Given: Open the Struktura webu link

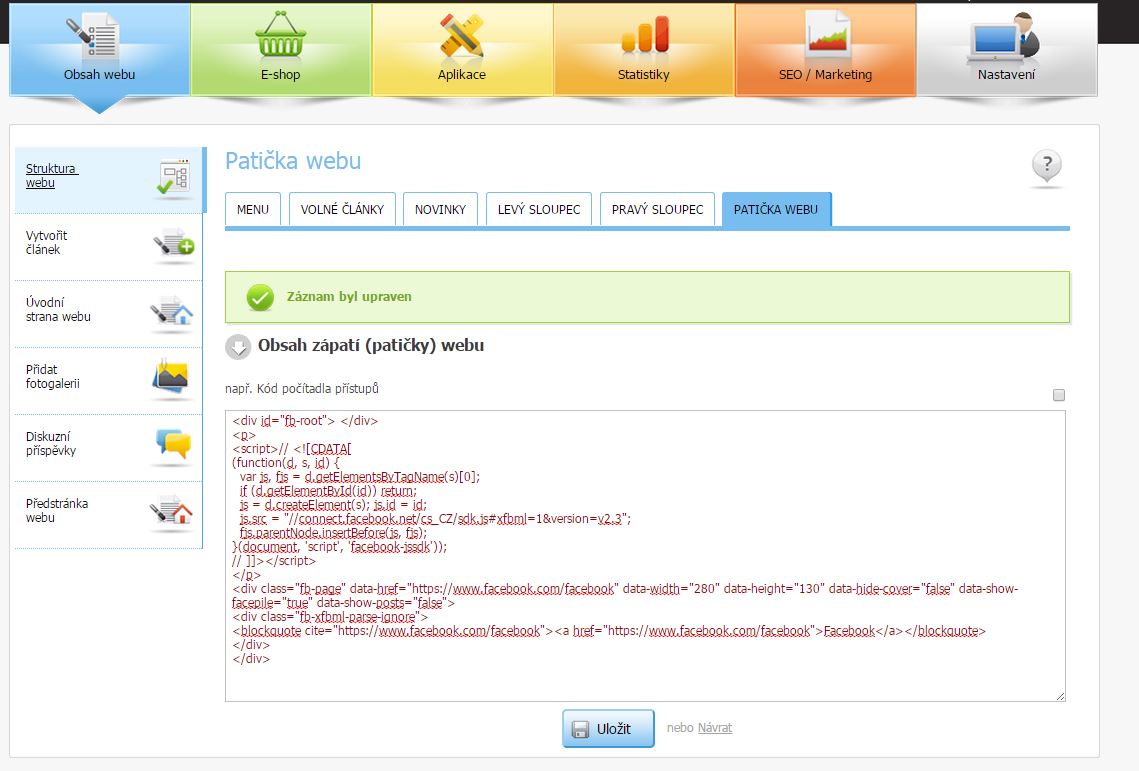Looking at the screenshot, I should [52, 176].
